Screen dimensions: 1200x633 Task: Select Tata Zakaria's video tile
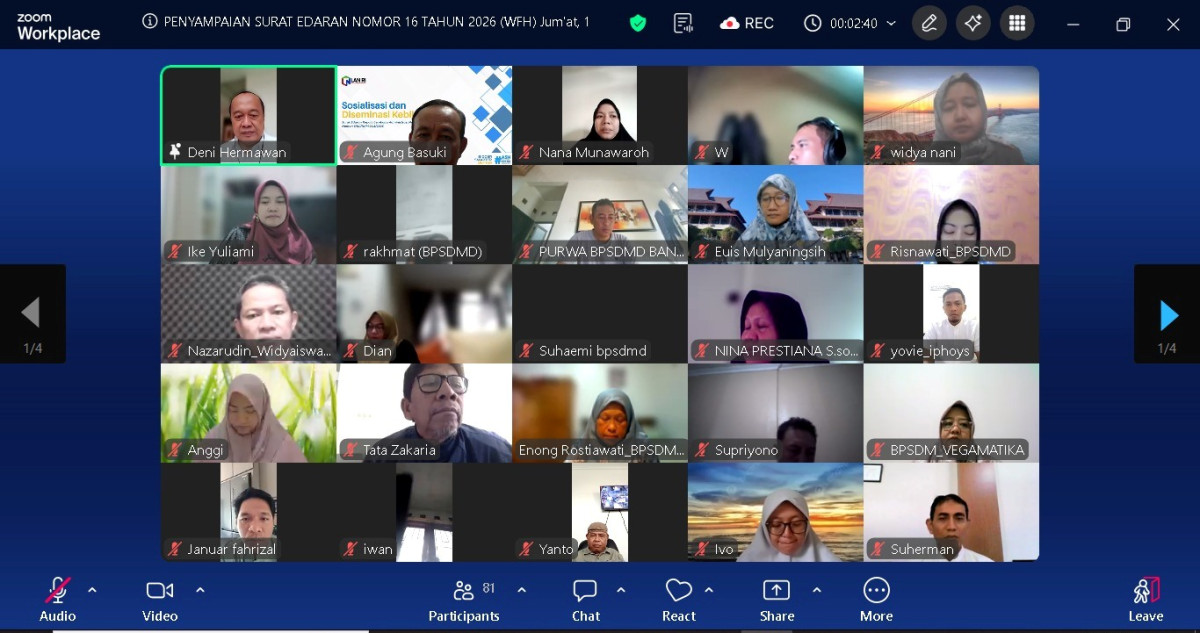[x=424, y=412]
